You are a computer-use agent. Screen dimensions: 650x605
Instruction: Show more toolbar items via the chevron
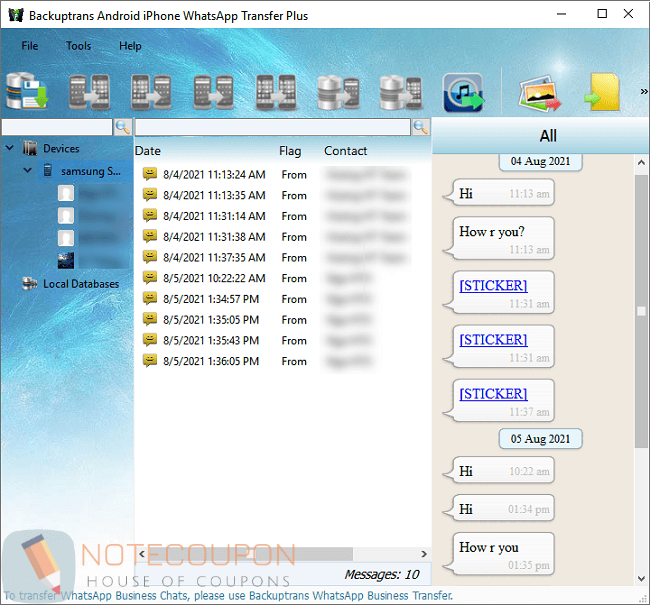pyautogui.click(x=643, y=92)
